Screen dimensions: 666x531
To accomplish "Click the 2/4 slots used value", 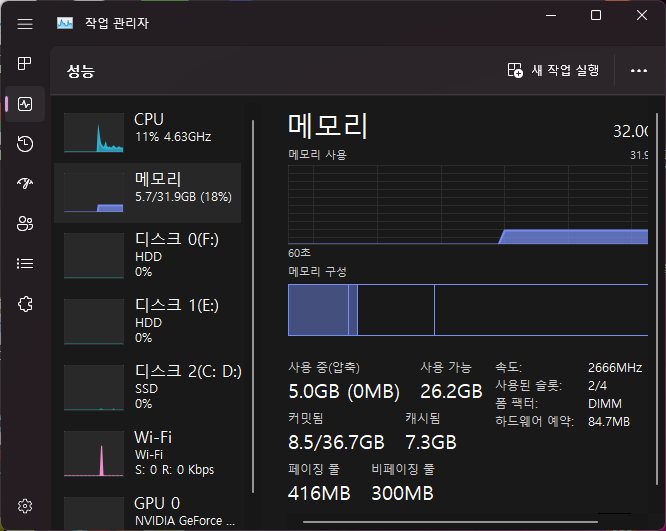I will 597,386.
